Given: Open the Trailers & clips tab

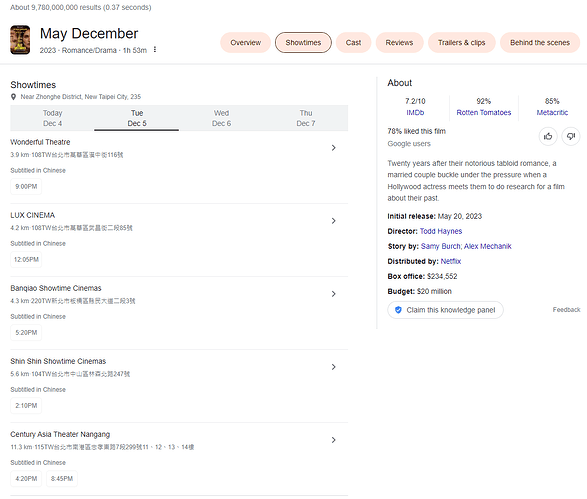Looking at the screenshot, I should click(x=462, y=43).
